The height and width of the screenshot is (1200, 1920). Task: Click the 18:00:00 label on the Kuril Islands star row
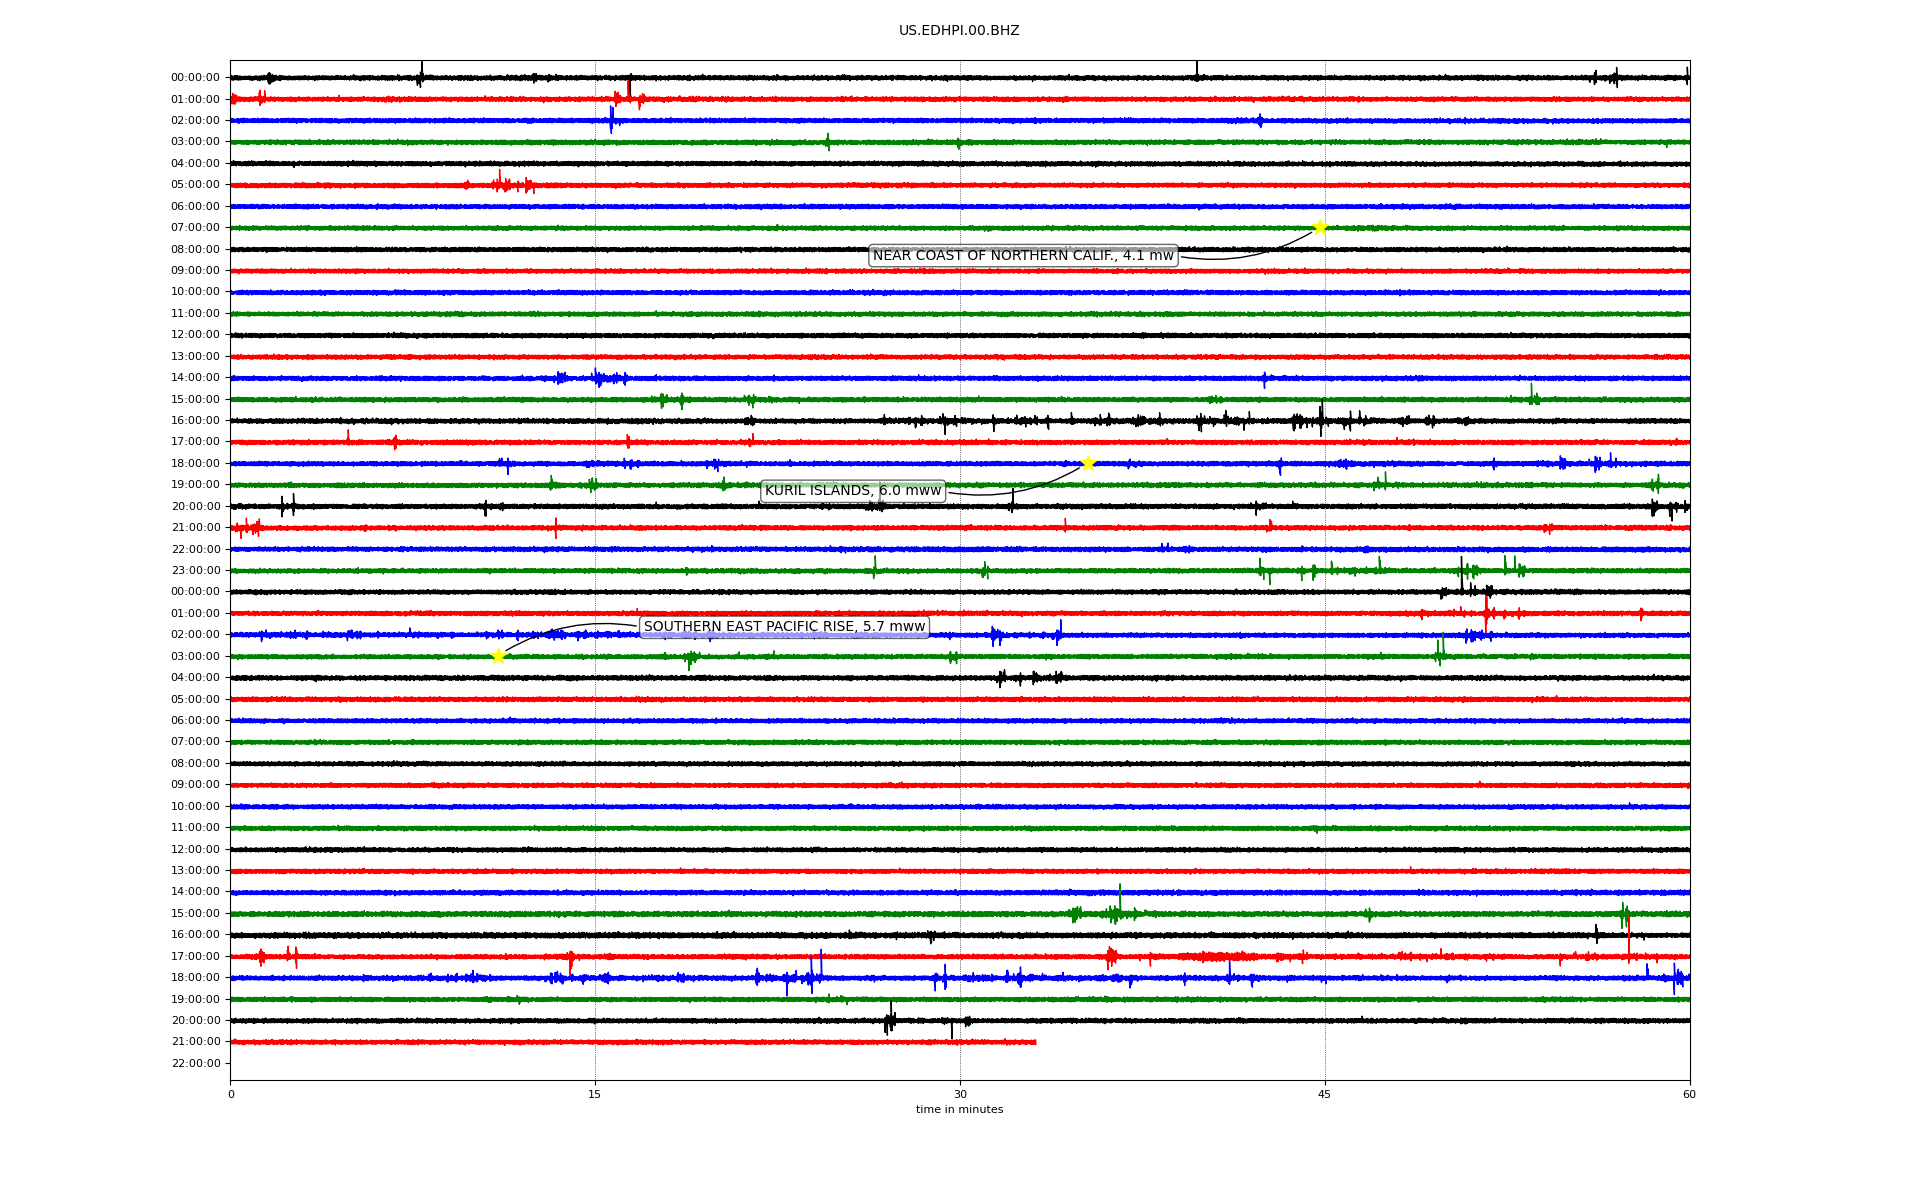pos(195,464)
